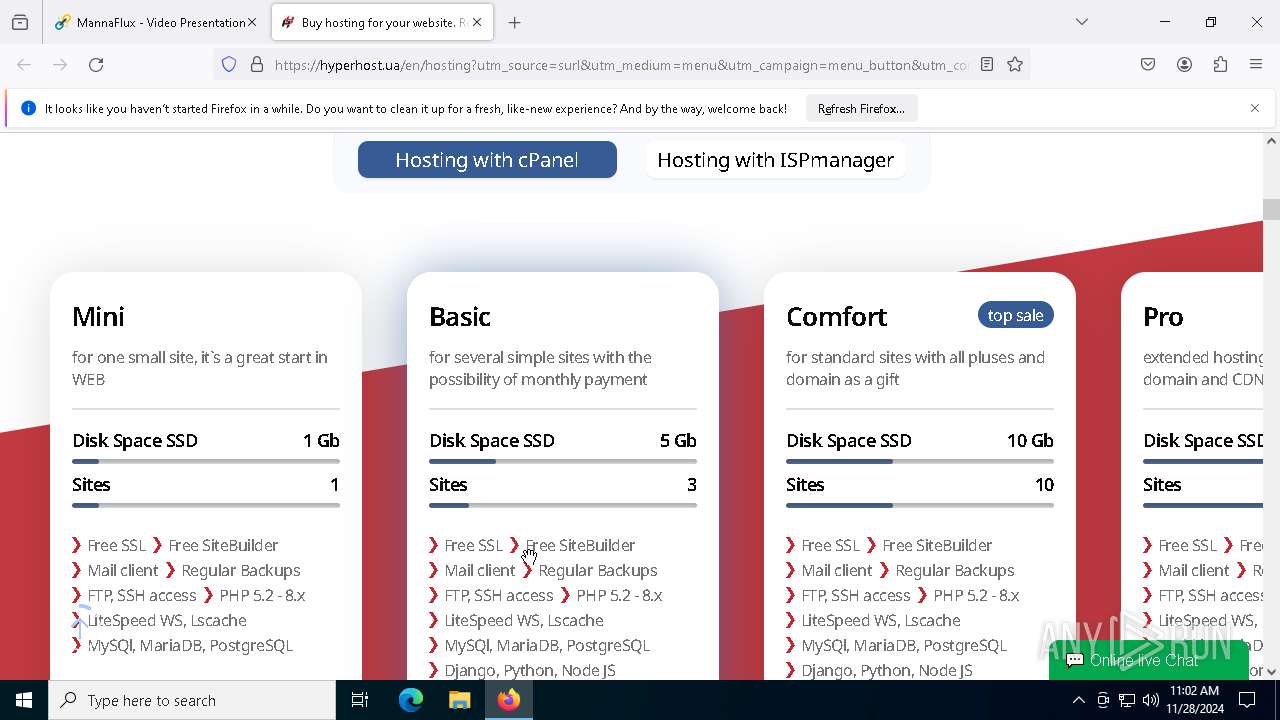Expand the list all tabs dropdown
Viewport: 1280px width, 720px height.
pyautogui.click(x=1082, y=22)
